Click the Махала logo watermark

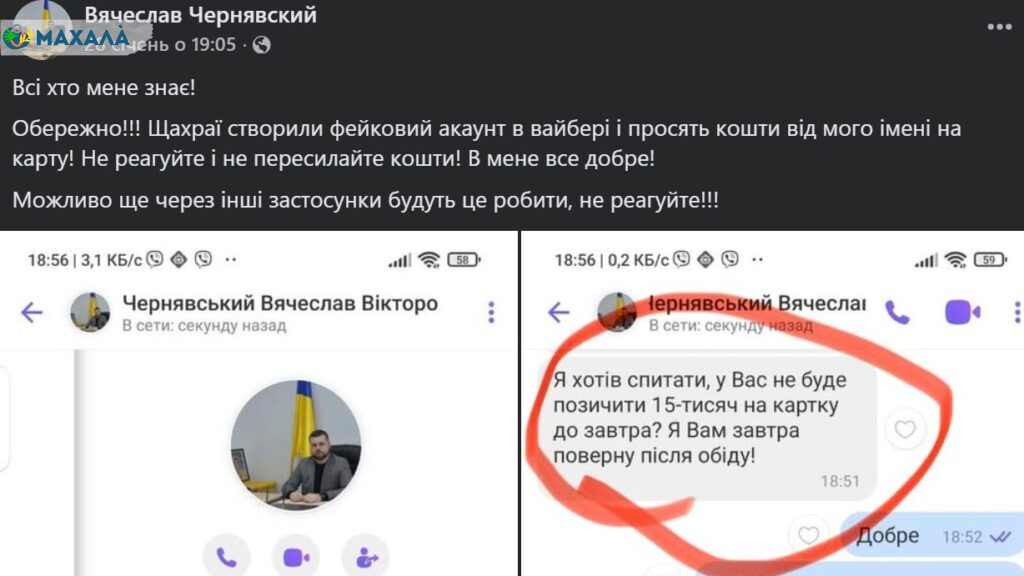tap(65, 37)
